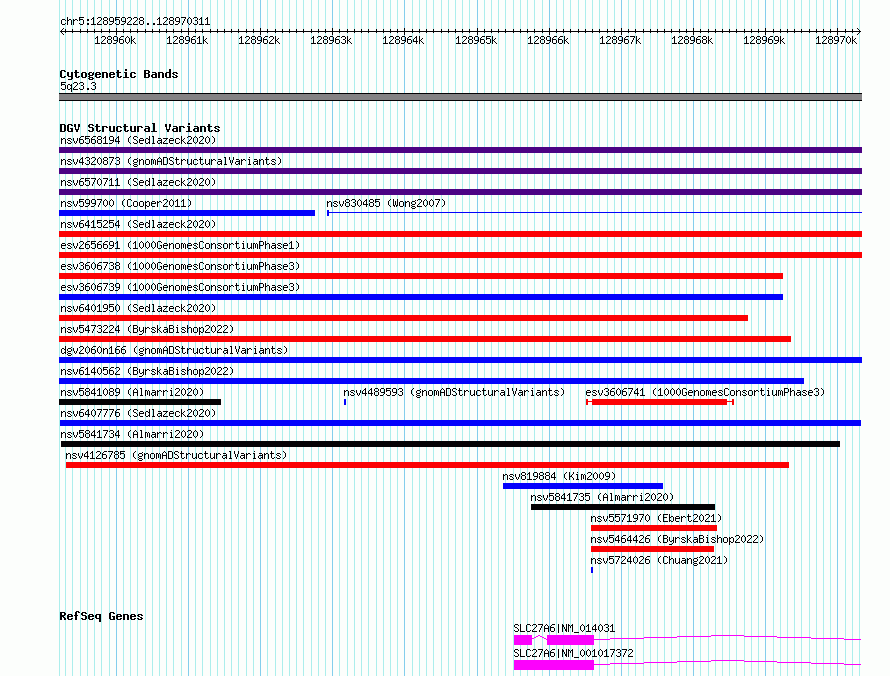Select the nsv5841734 (Almarri2020) black bar

450,444
